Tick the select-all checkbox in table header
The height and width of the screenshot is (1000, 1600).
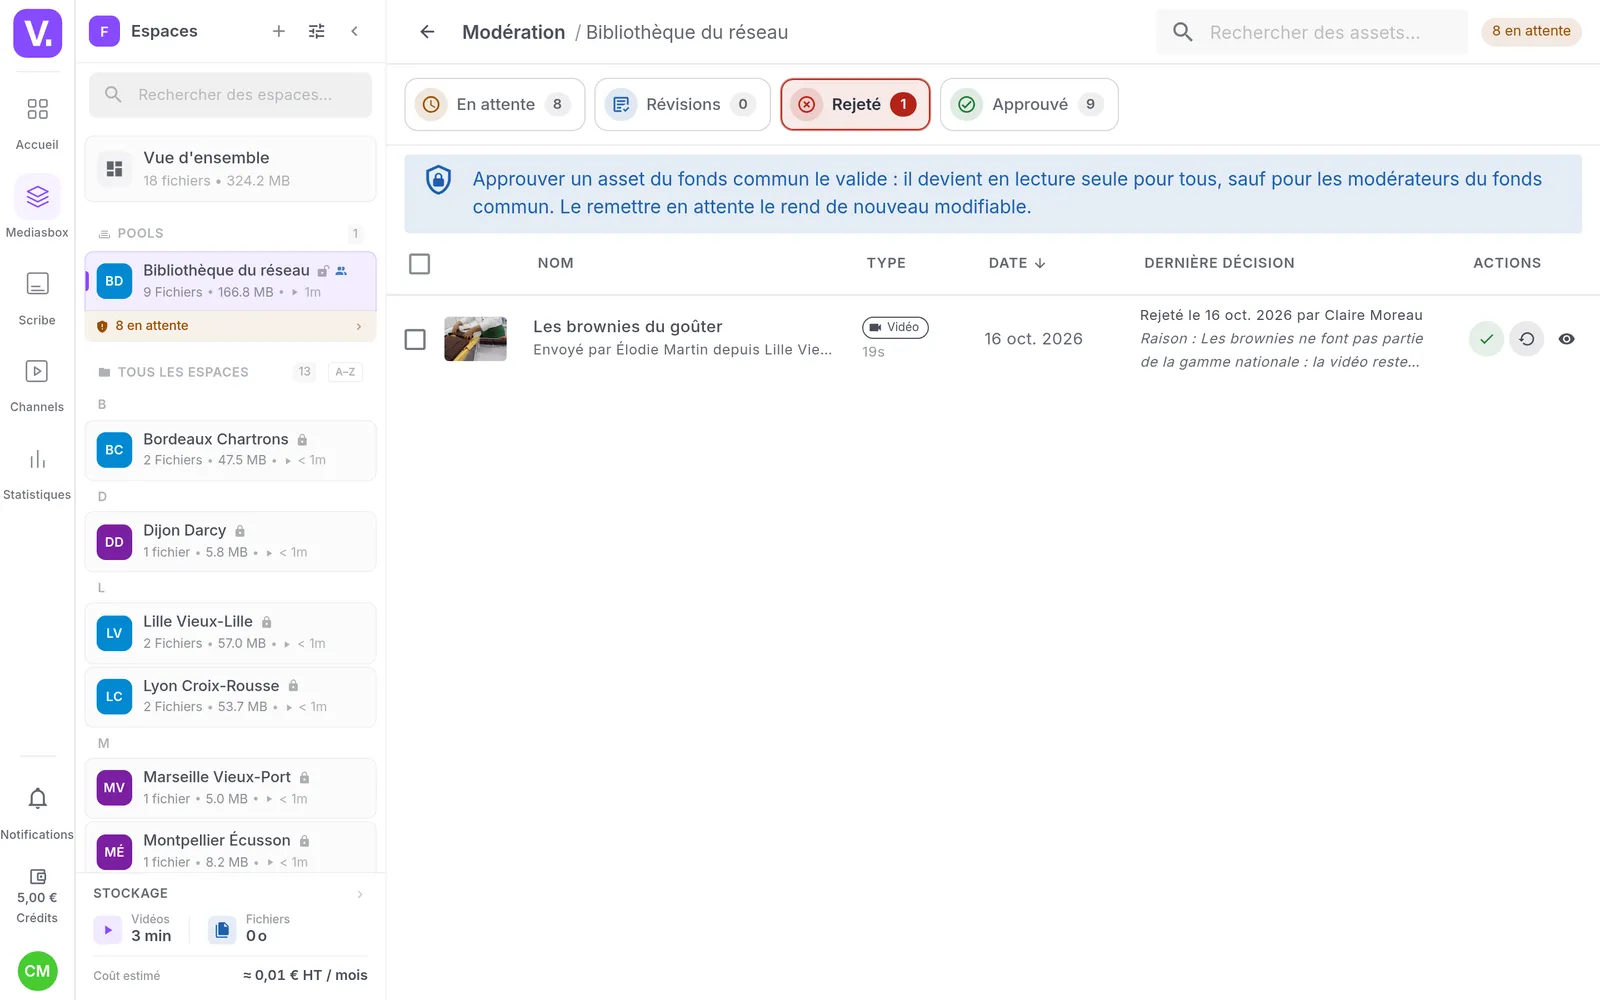(420, 263)
